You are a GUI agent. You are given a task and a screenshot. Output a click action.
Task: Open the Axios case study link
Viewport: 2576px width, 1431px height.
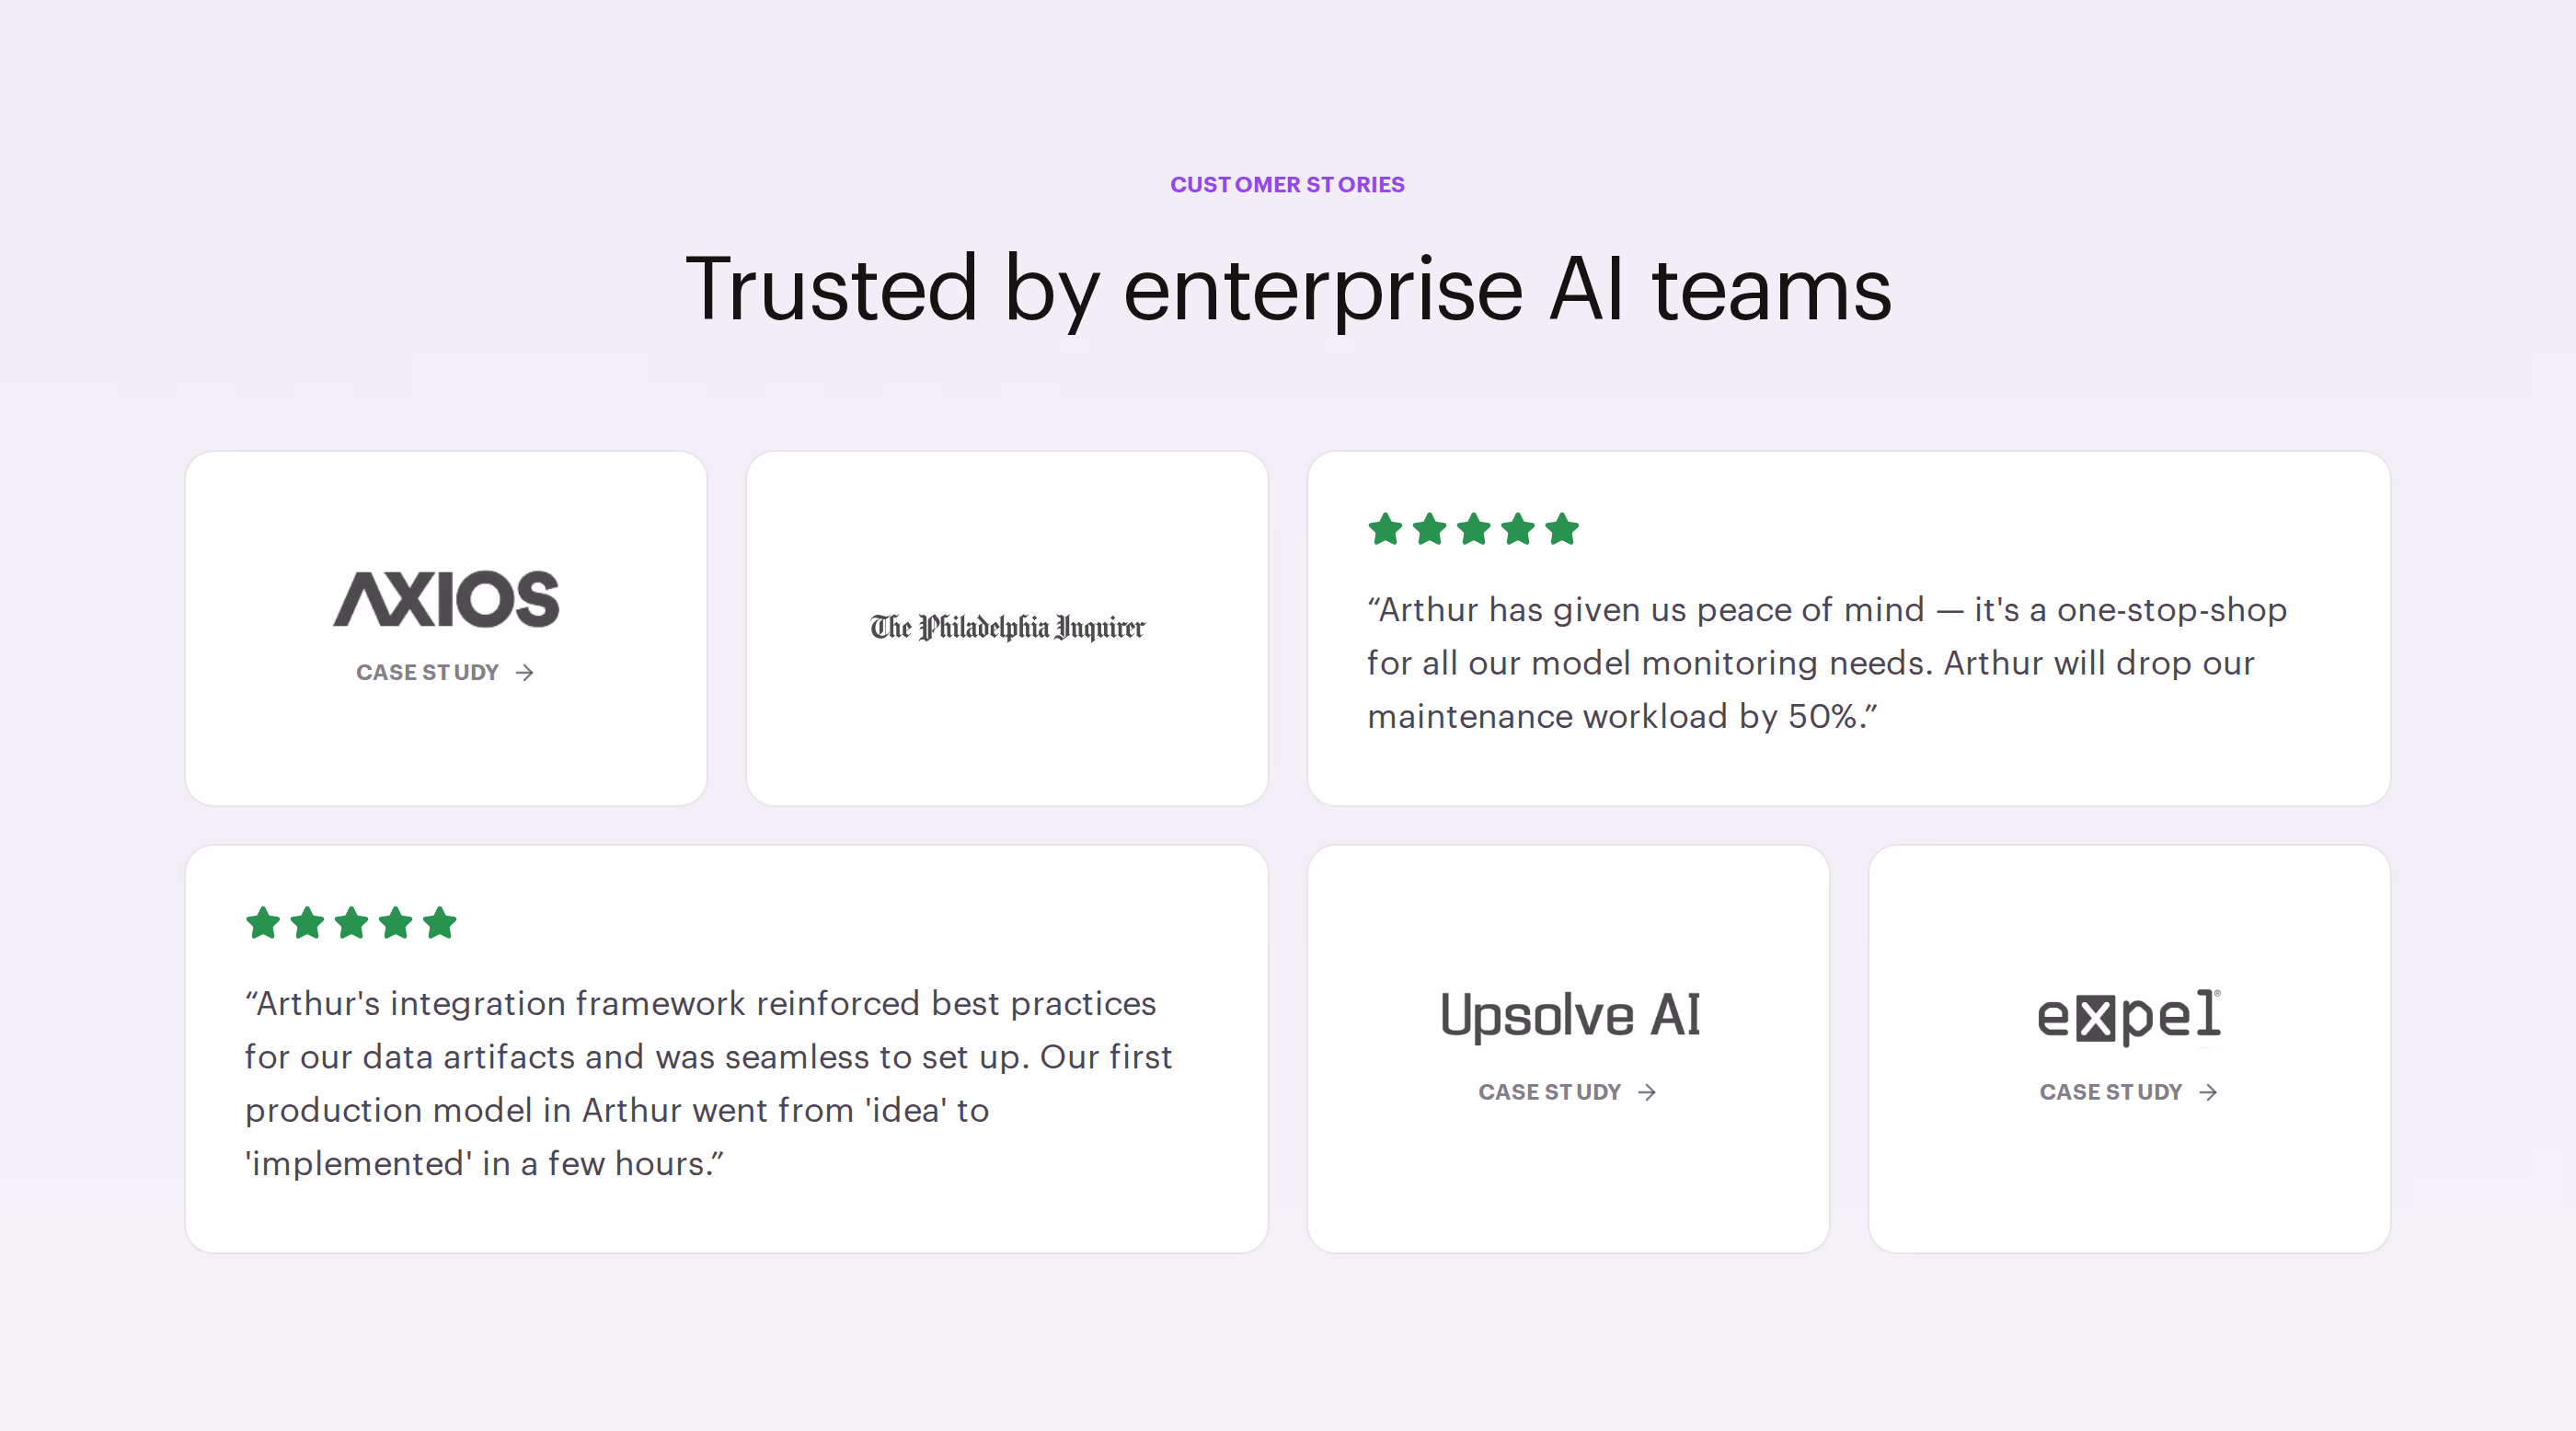(x=445, y=672)
